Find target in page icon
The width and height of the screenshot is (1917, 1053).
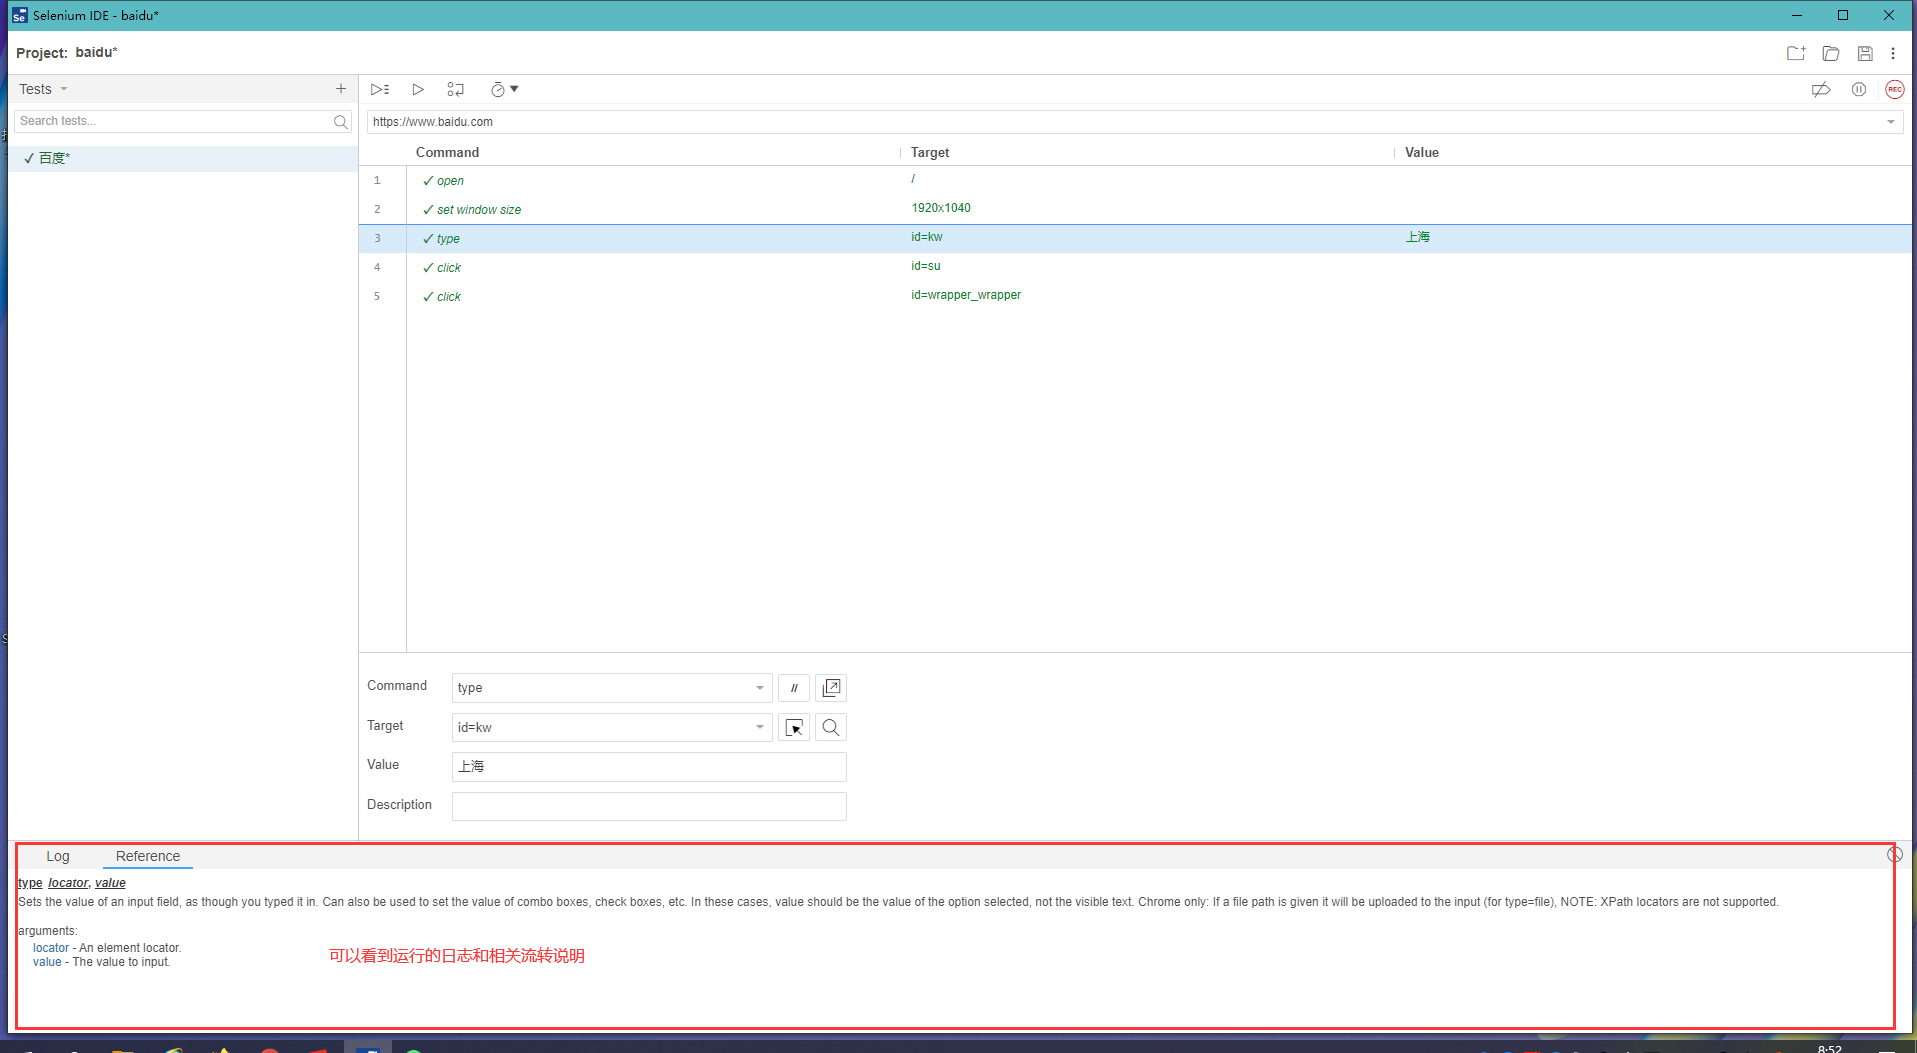pyautogui.click(x=831, y=727)
